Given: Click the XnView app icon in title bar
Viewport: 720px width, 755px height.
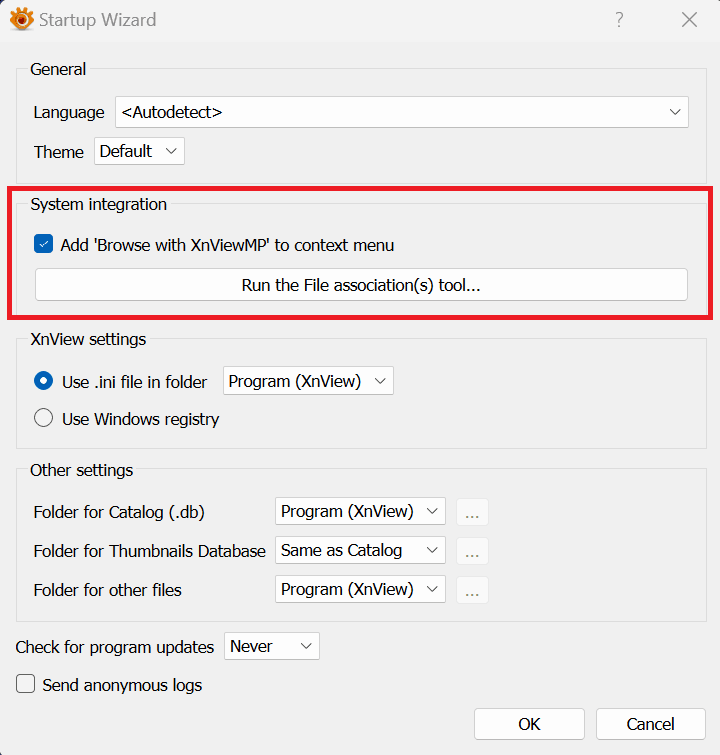Looking at the screenshot, I should pos(21,19).
